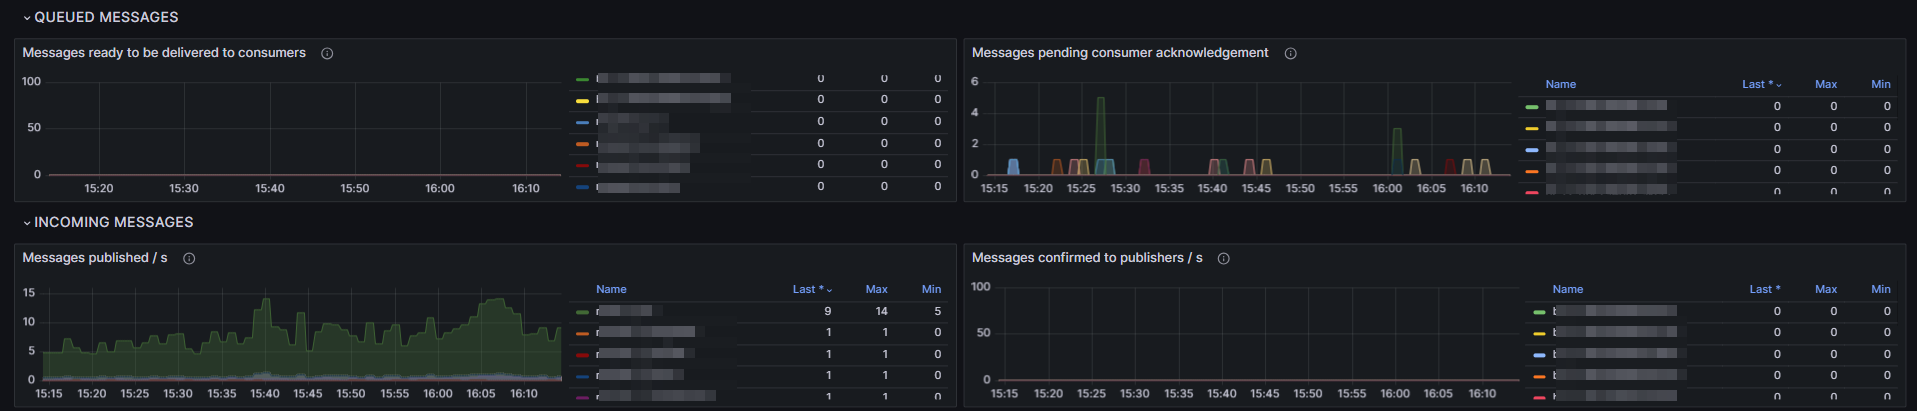Viewport: 1917px width, 411px height.
Task: Toggle green series name in pending acknowledgement legend
Action: 1606,105
